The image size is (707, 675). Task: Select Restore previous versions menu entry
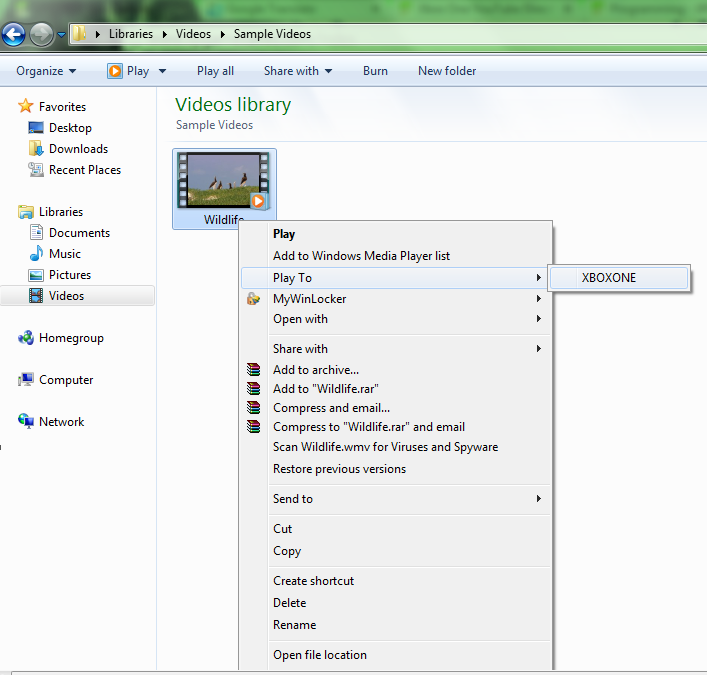pyautogui.click(x=339, y=469)
